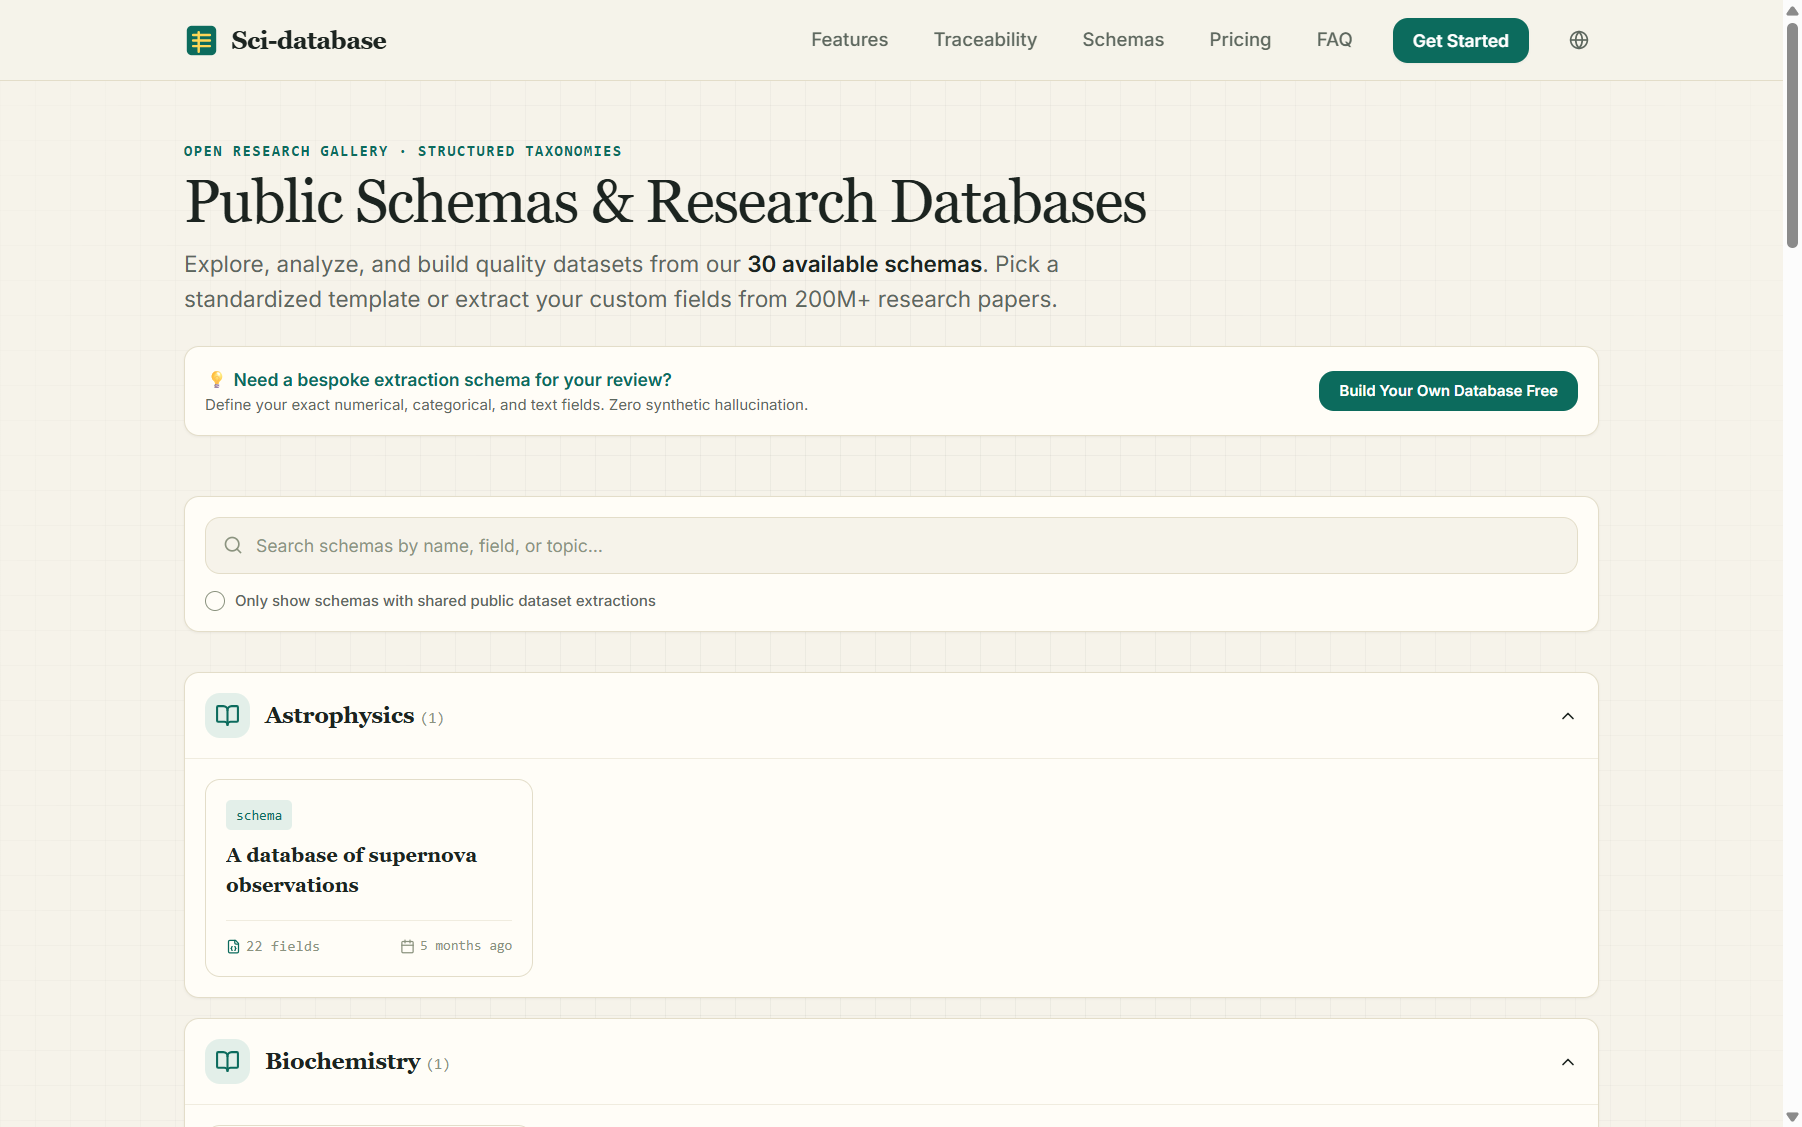Click the Biochemistry book icon
Screen dimensions: 1802x1127
[227, 1062]
